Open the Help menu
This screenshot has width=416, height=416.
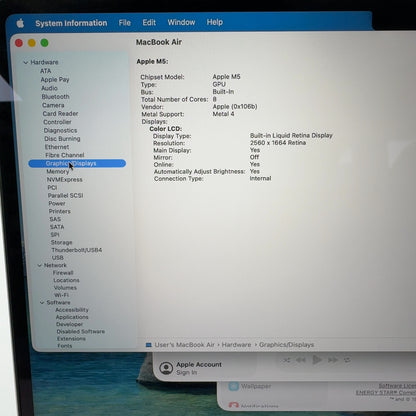point(215,22)
